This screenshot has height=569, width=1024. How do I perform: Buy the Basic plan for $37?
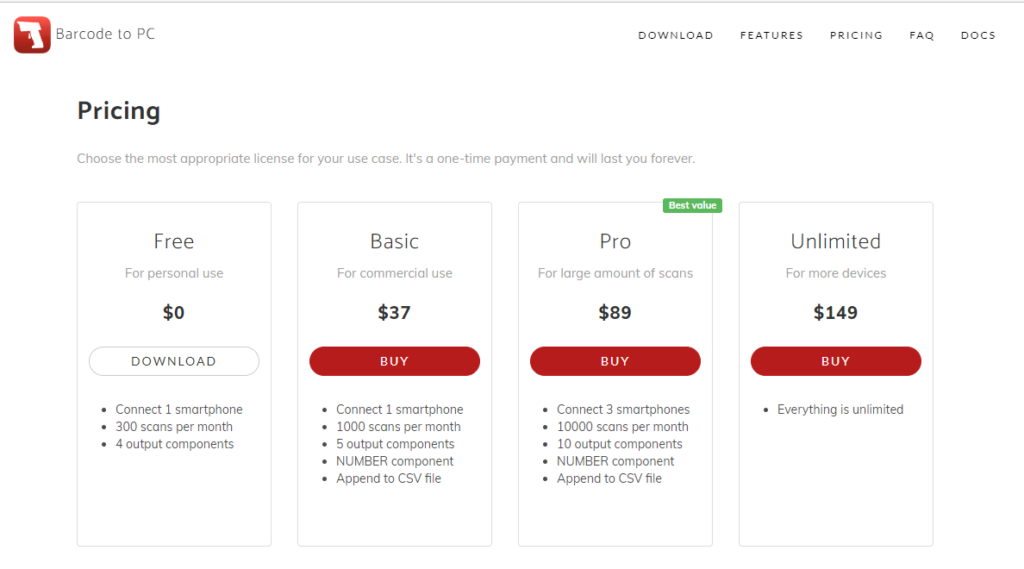(x=394, y=361)
